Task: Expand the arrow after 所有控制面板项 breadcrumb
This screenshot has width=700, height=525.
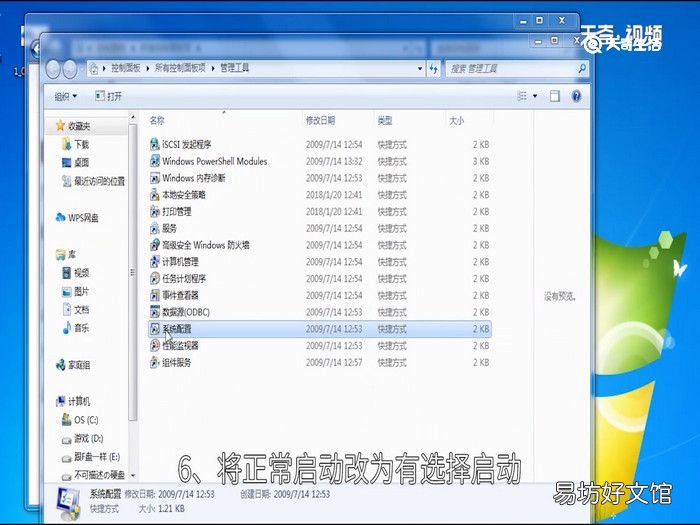Action: pos(213,68)
